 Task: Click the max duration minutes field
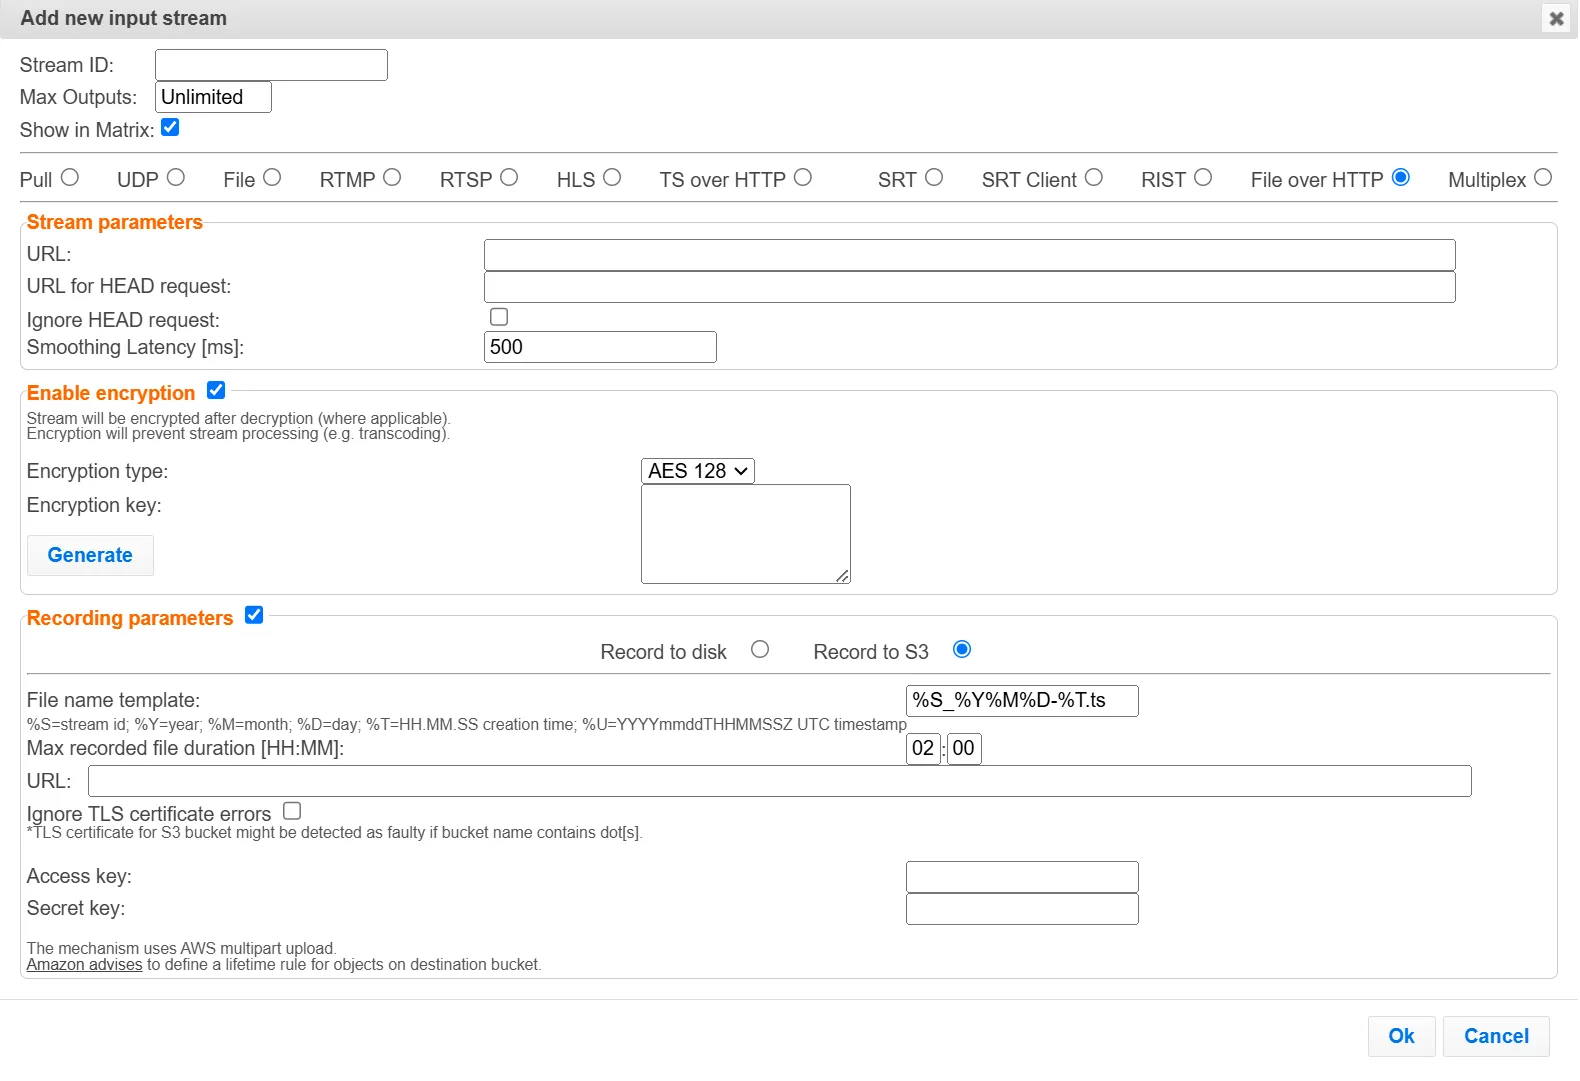click(964, 749)
